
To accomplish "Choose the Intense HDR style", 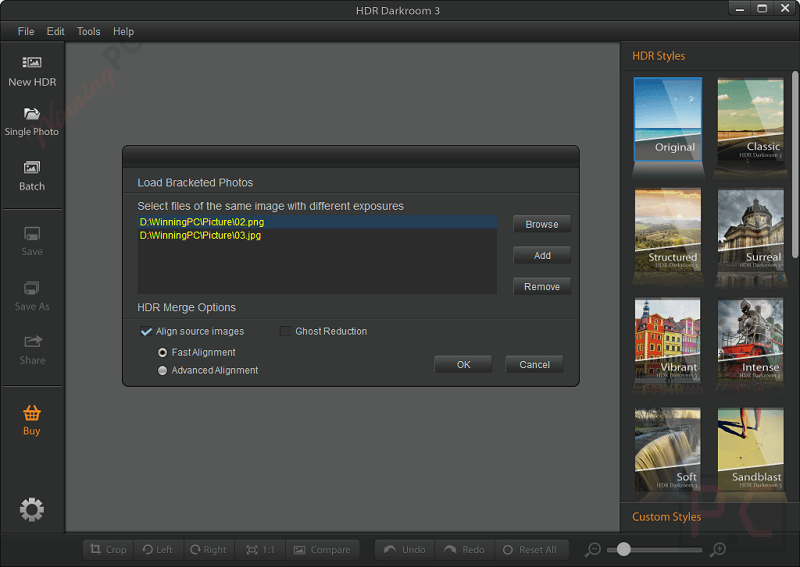I will [x=751, y=339].
